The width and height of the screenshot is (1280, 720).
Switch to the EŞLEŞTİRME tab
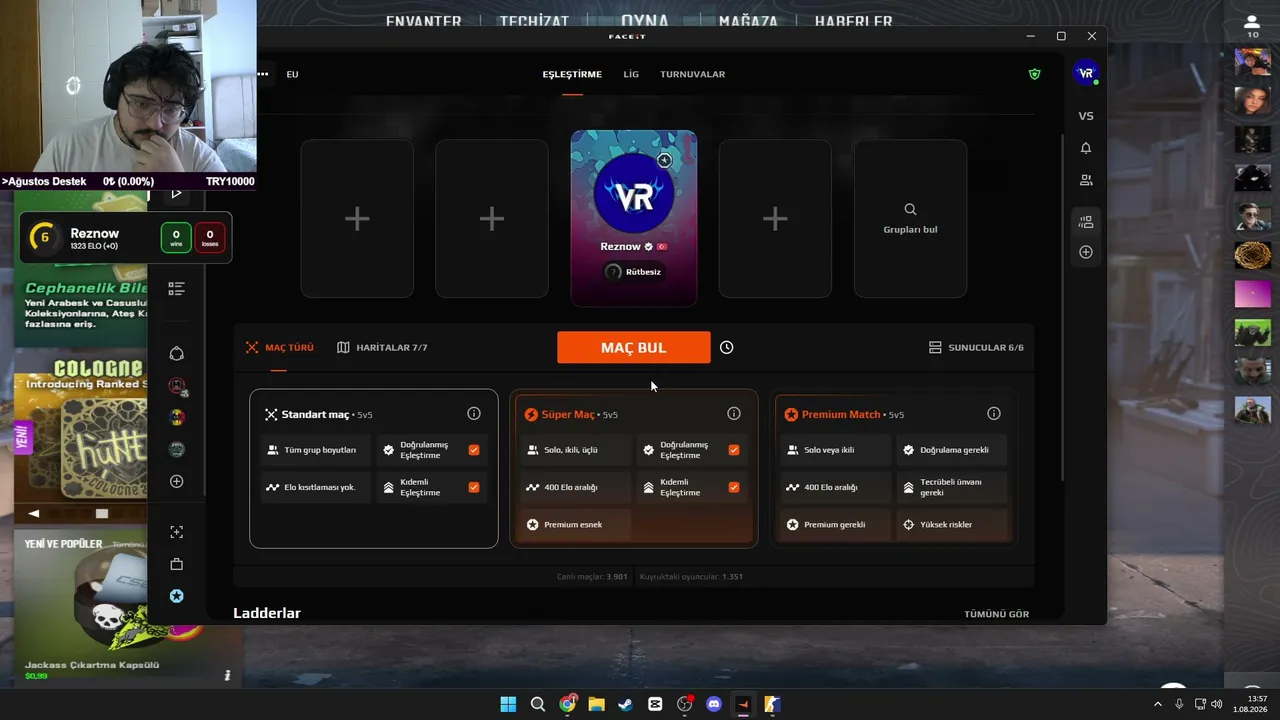[x=572, y=74]
